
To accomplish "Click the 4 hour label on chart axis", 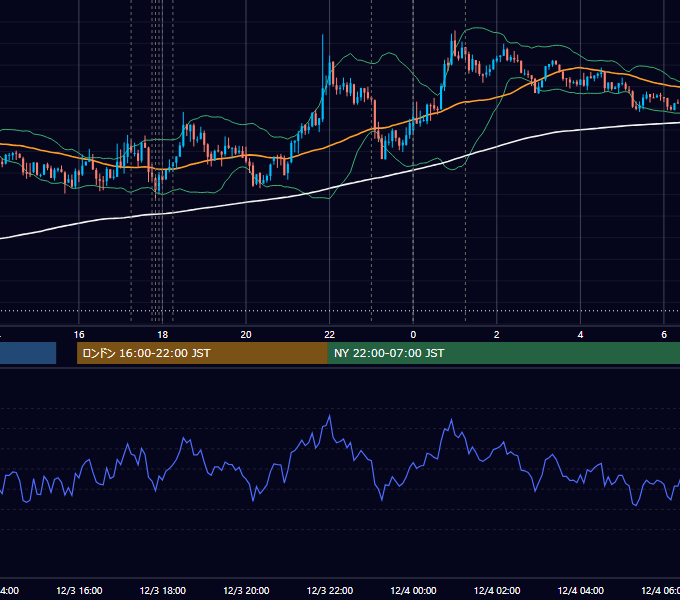I will pyautogui.click(x=580, y=335).
